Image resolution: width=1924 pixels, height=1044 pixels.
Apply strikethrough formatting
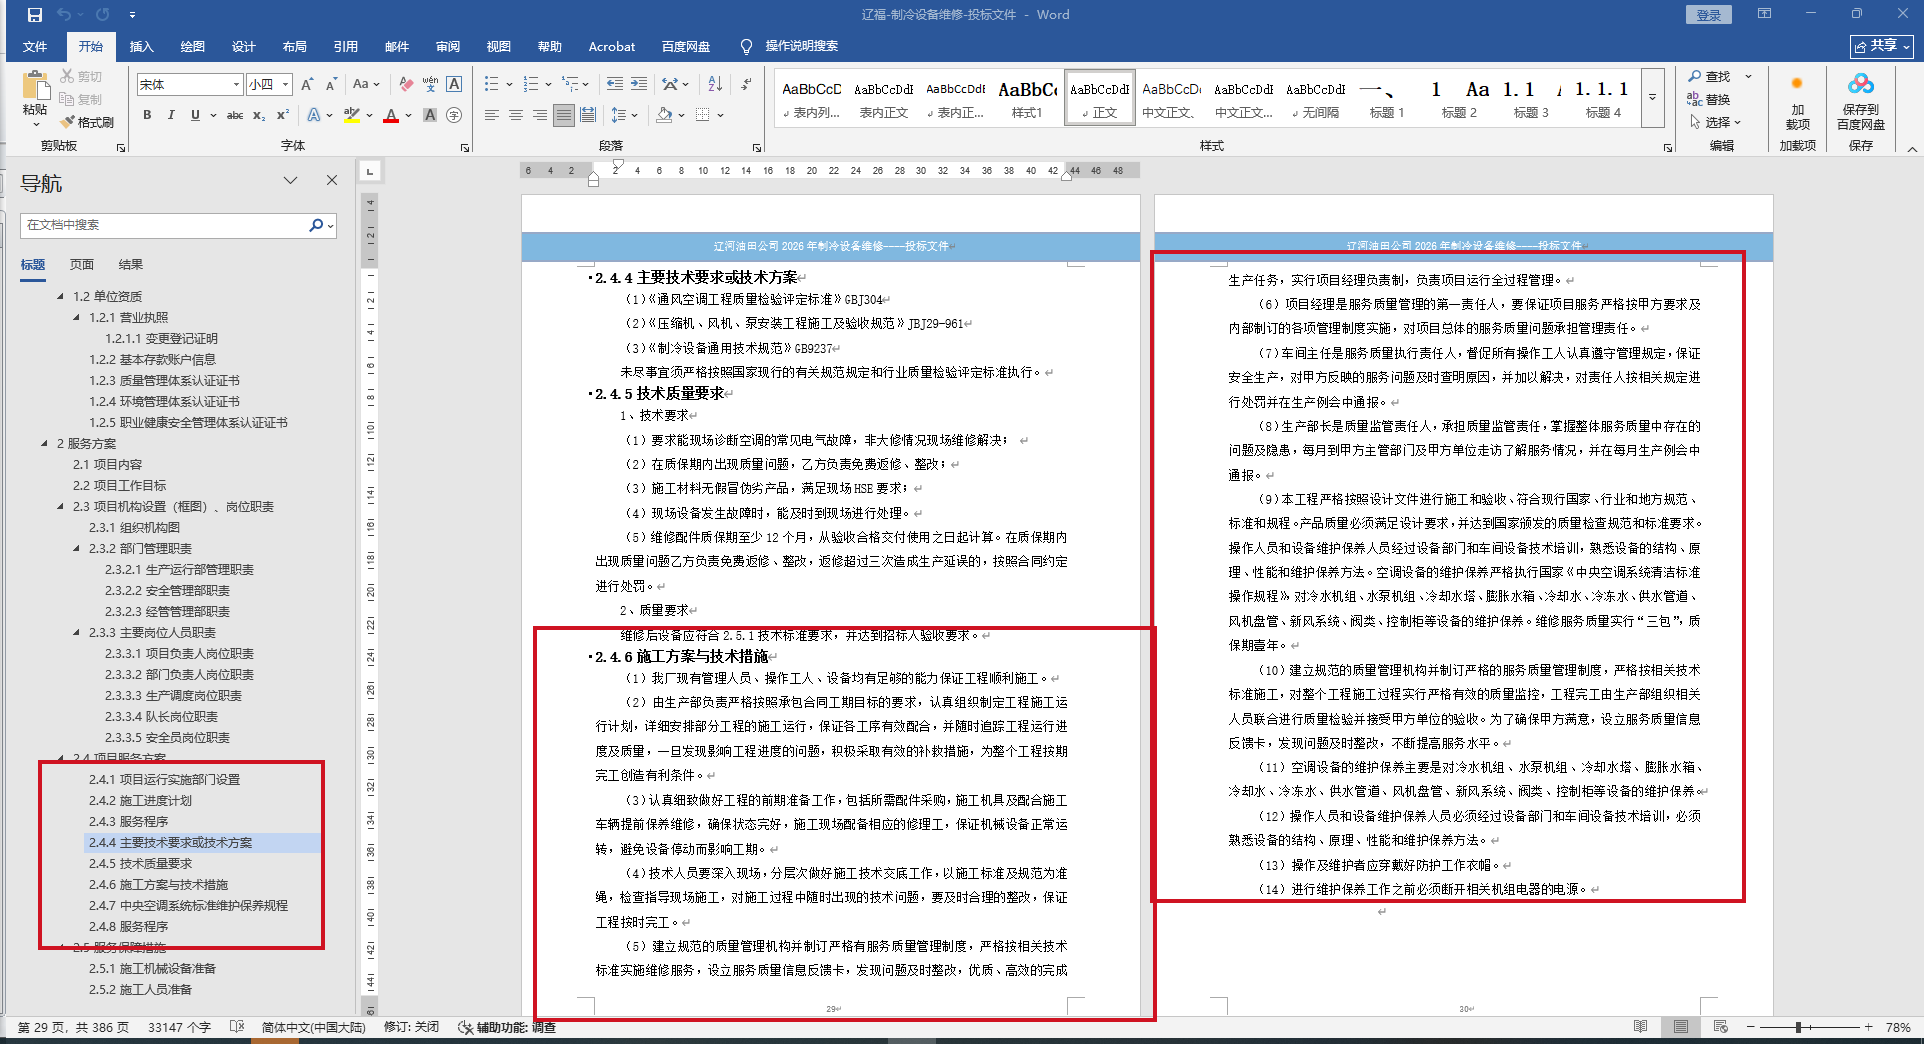(235, 115)
